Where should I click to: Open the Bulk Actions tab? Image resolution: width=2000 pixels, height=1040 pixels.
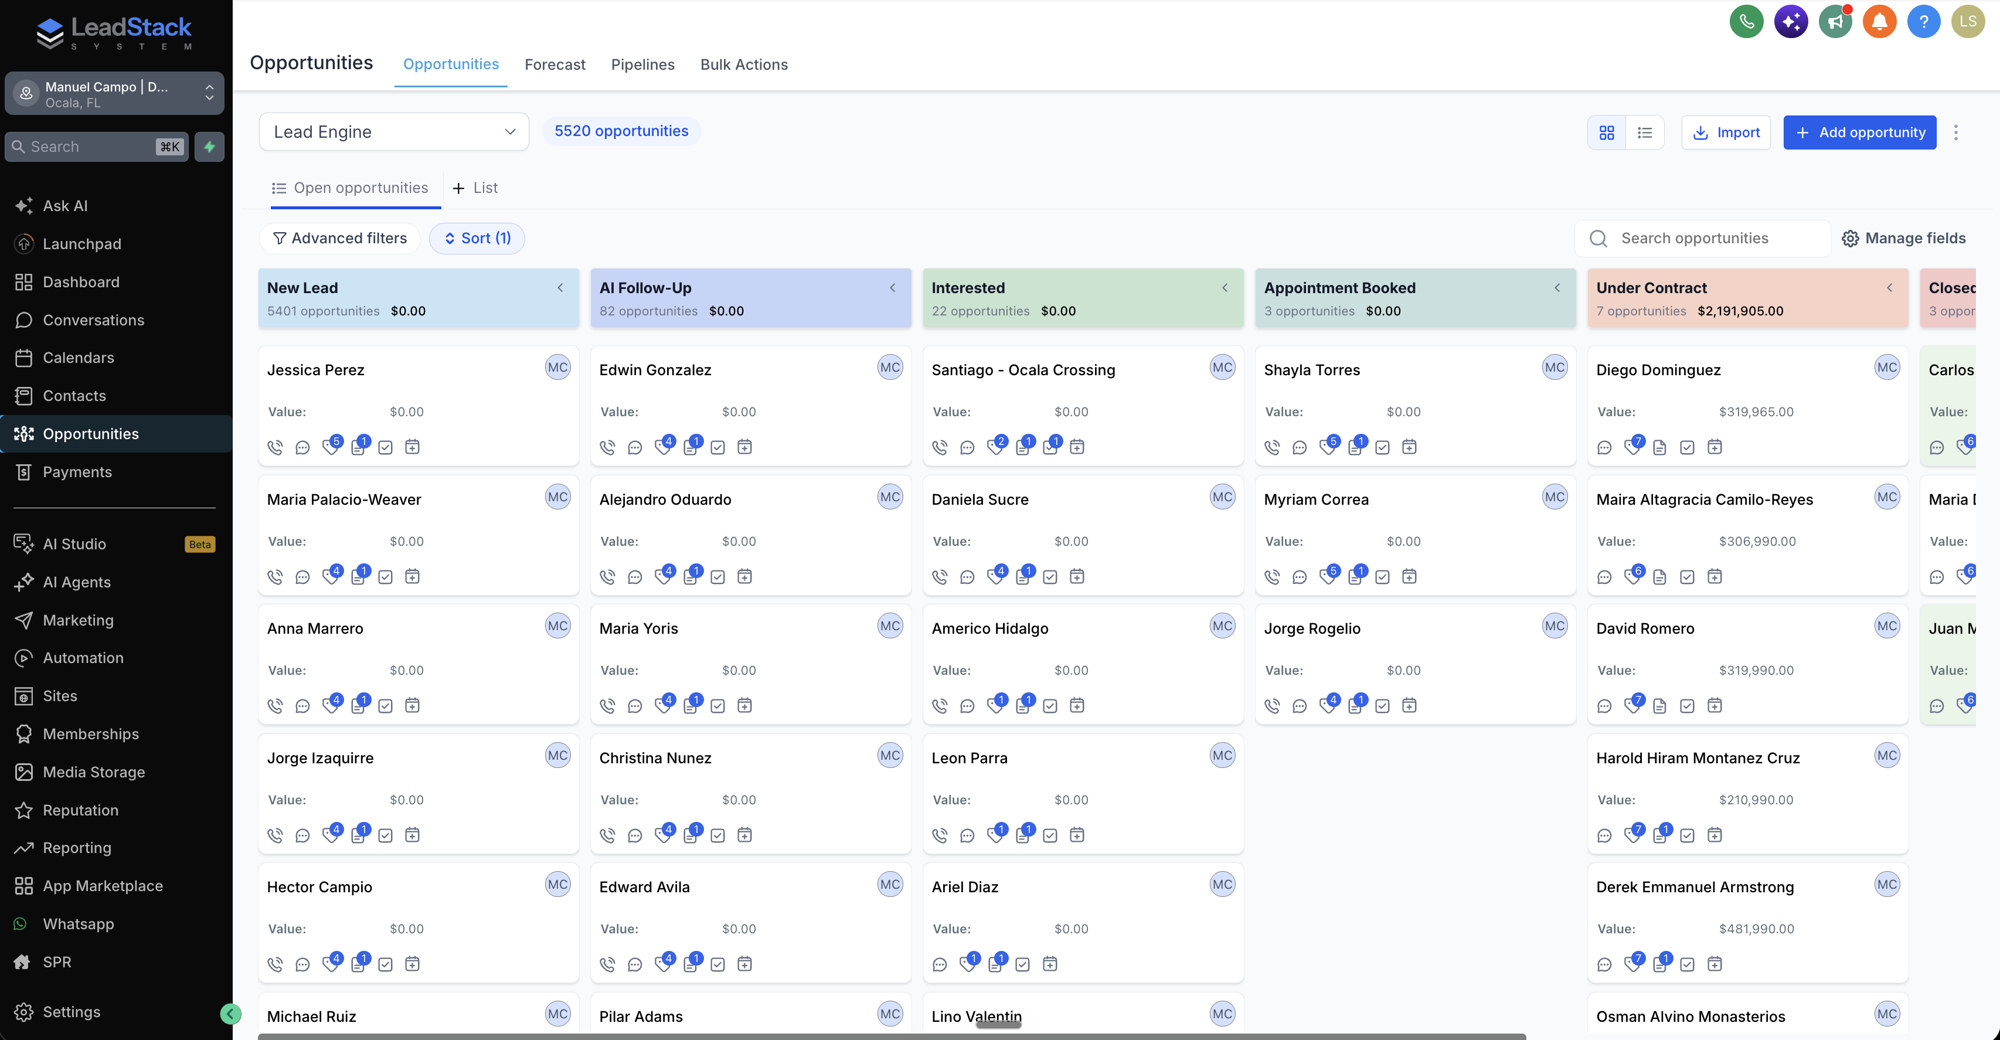(744, 64)
